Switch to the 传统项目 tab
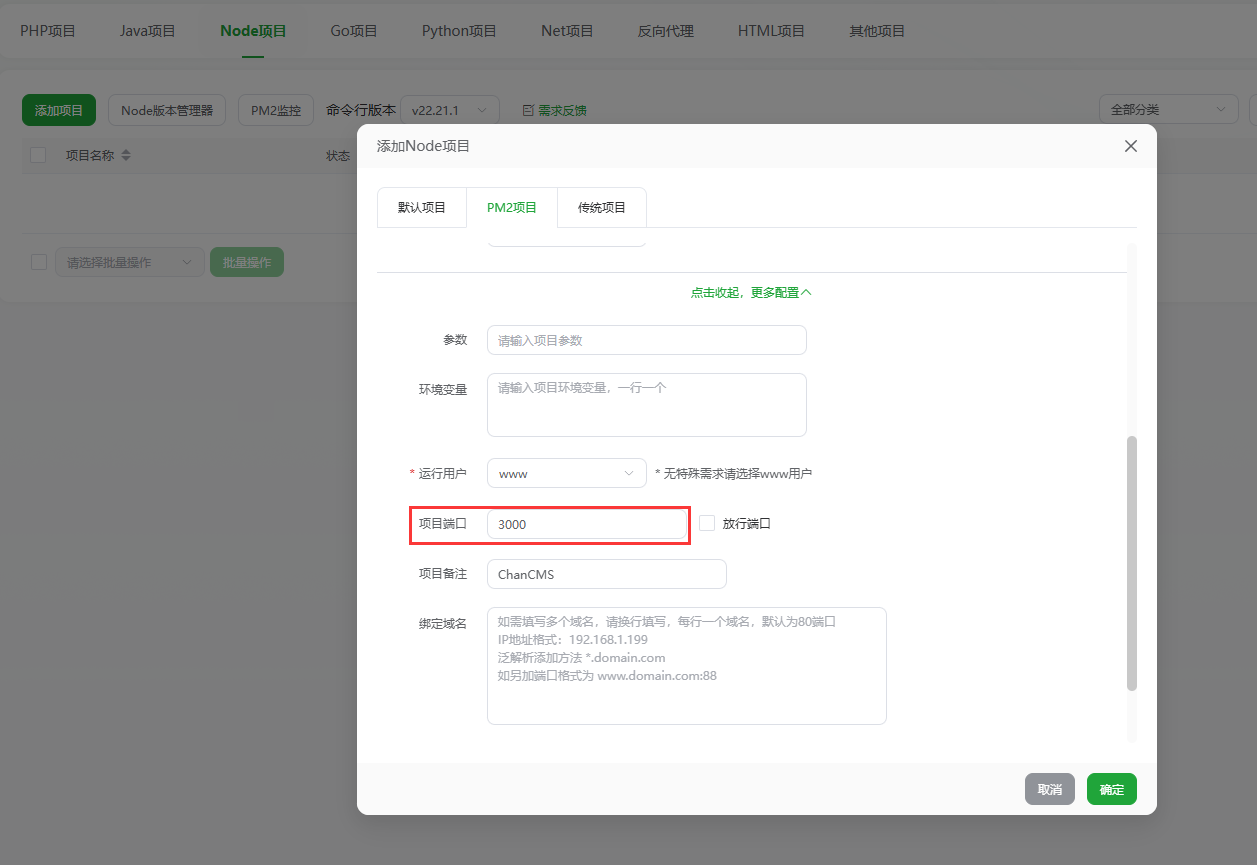This screenshot has width=1257, height=865. point(601,207)
